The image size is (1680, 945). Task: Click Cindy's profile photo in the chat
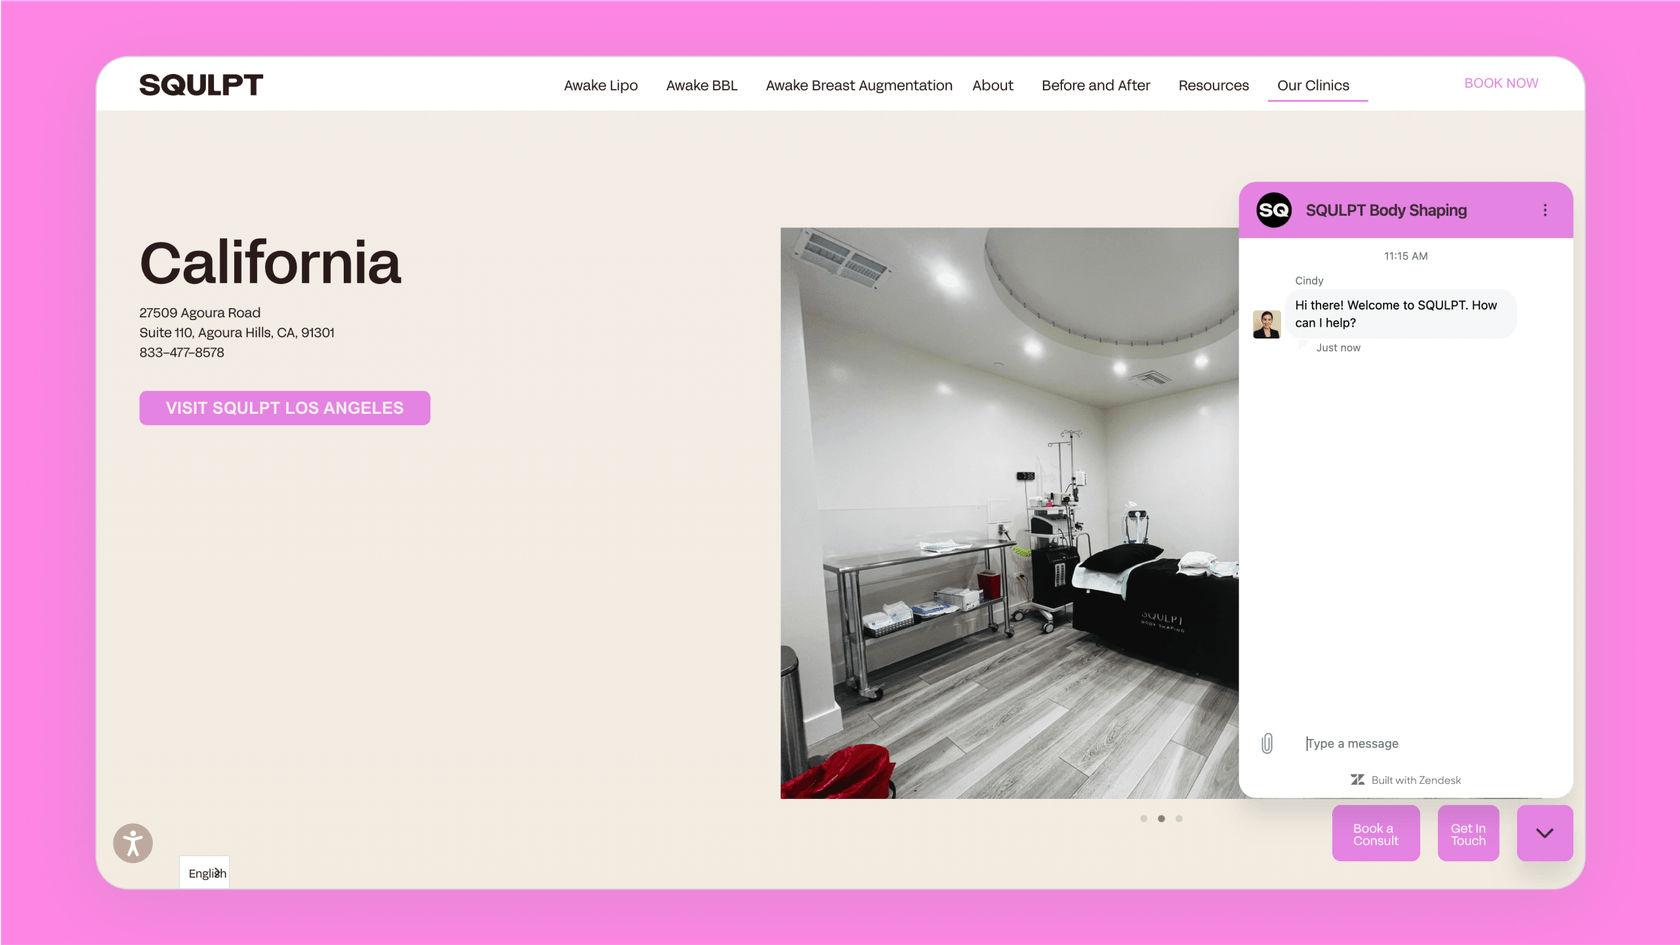(1267, 323)
